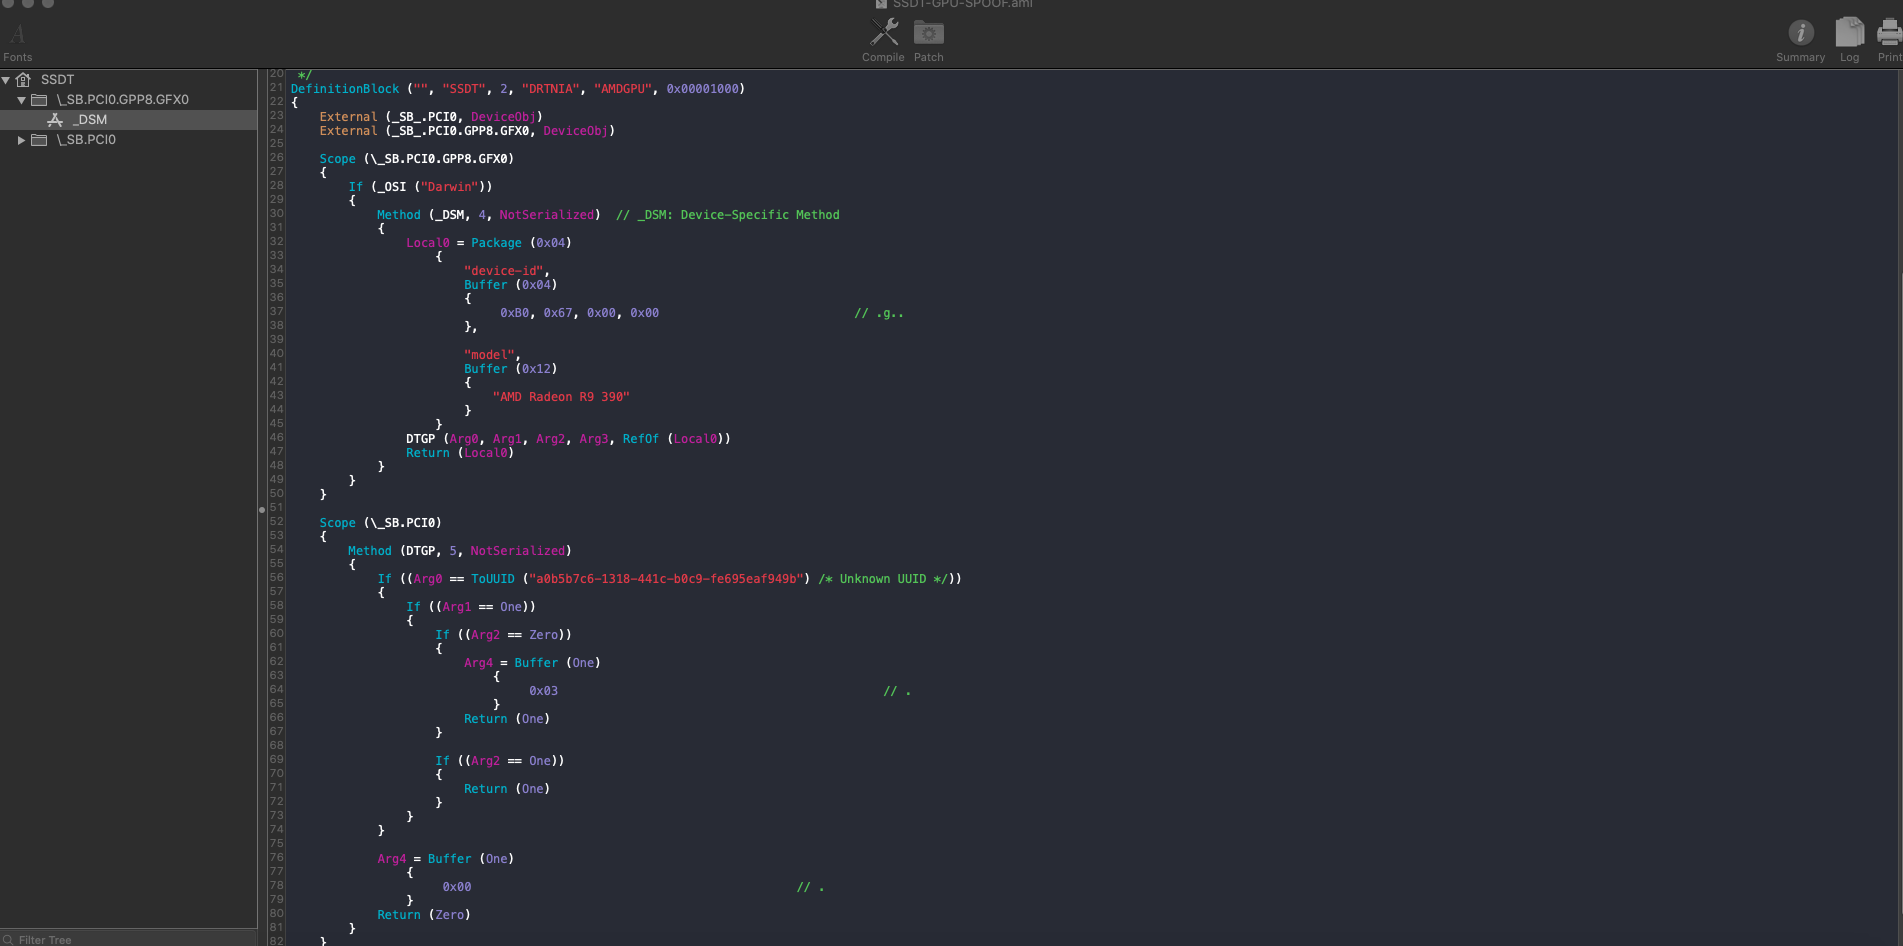Viewport: 1903px width, 946px height.
Task: Click the "device-id" string in the package
Action: click(x=504, y=271)
